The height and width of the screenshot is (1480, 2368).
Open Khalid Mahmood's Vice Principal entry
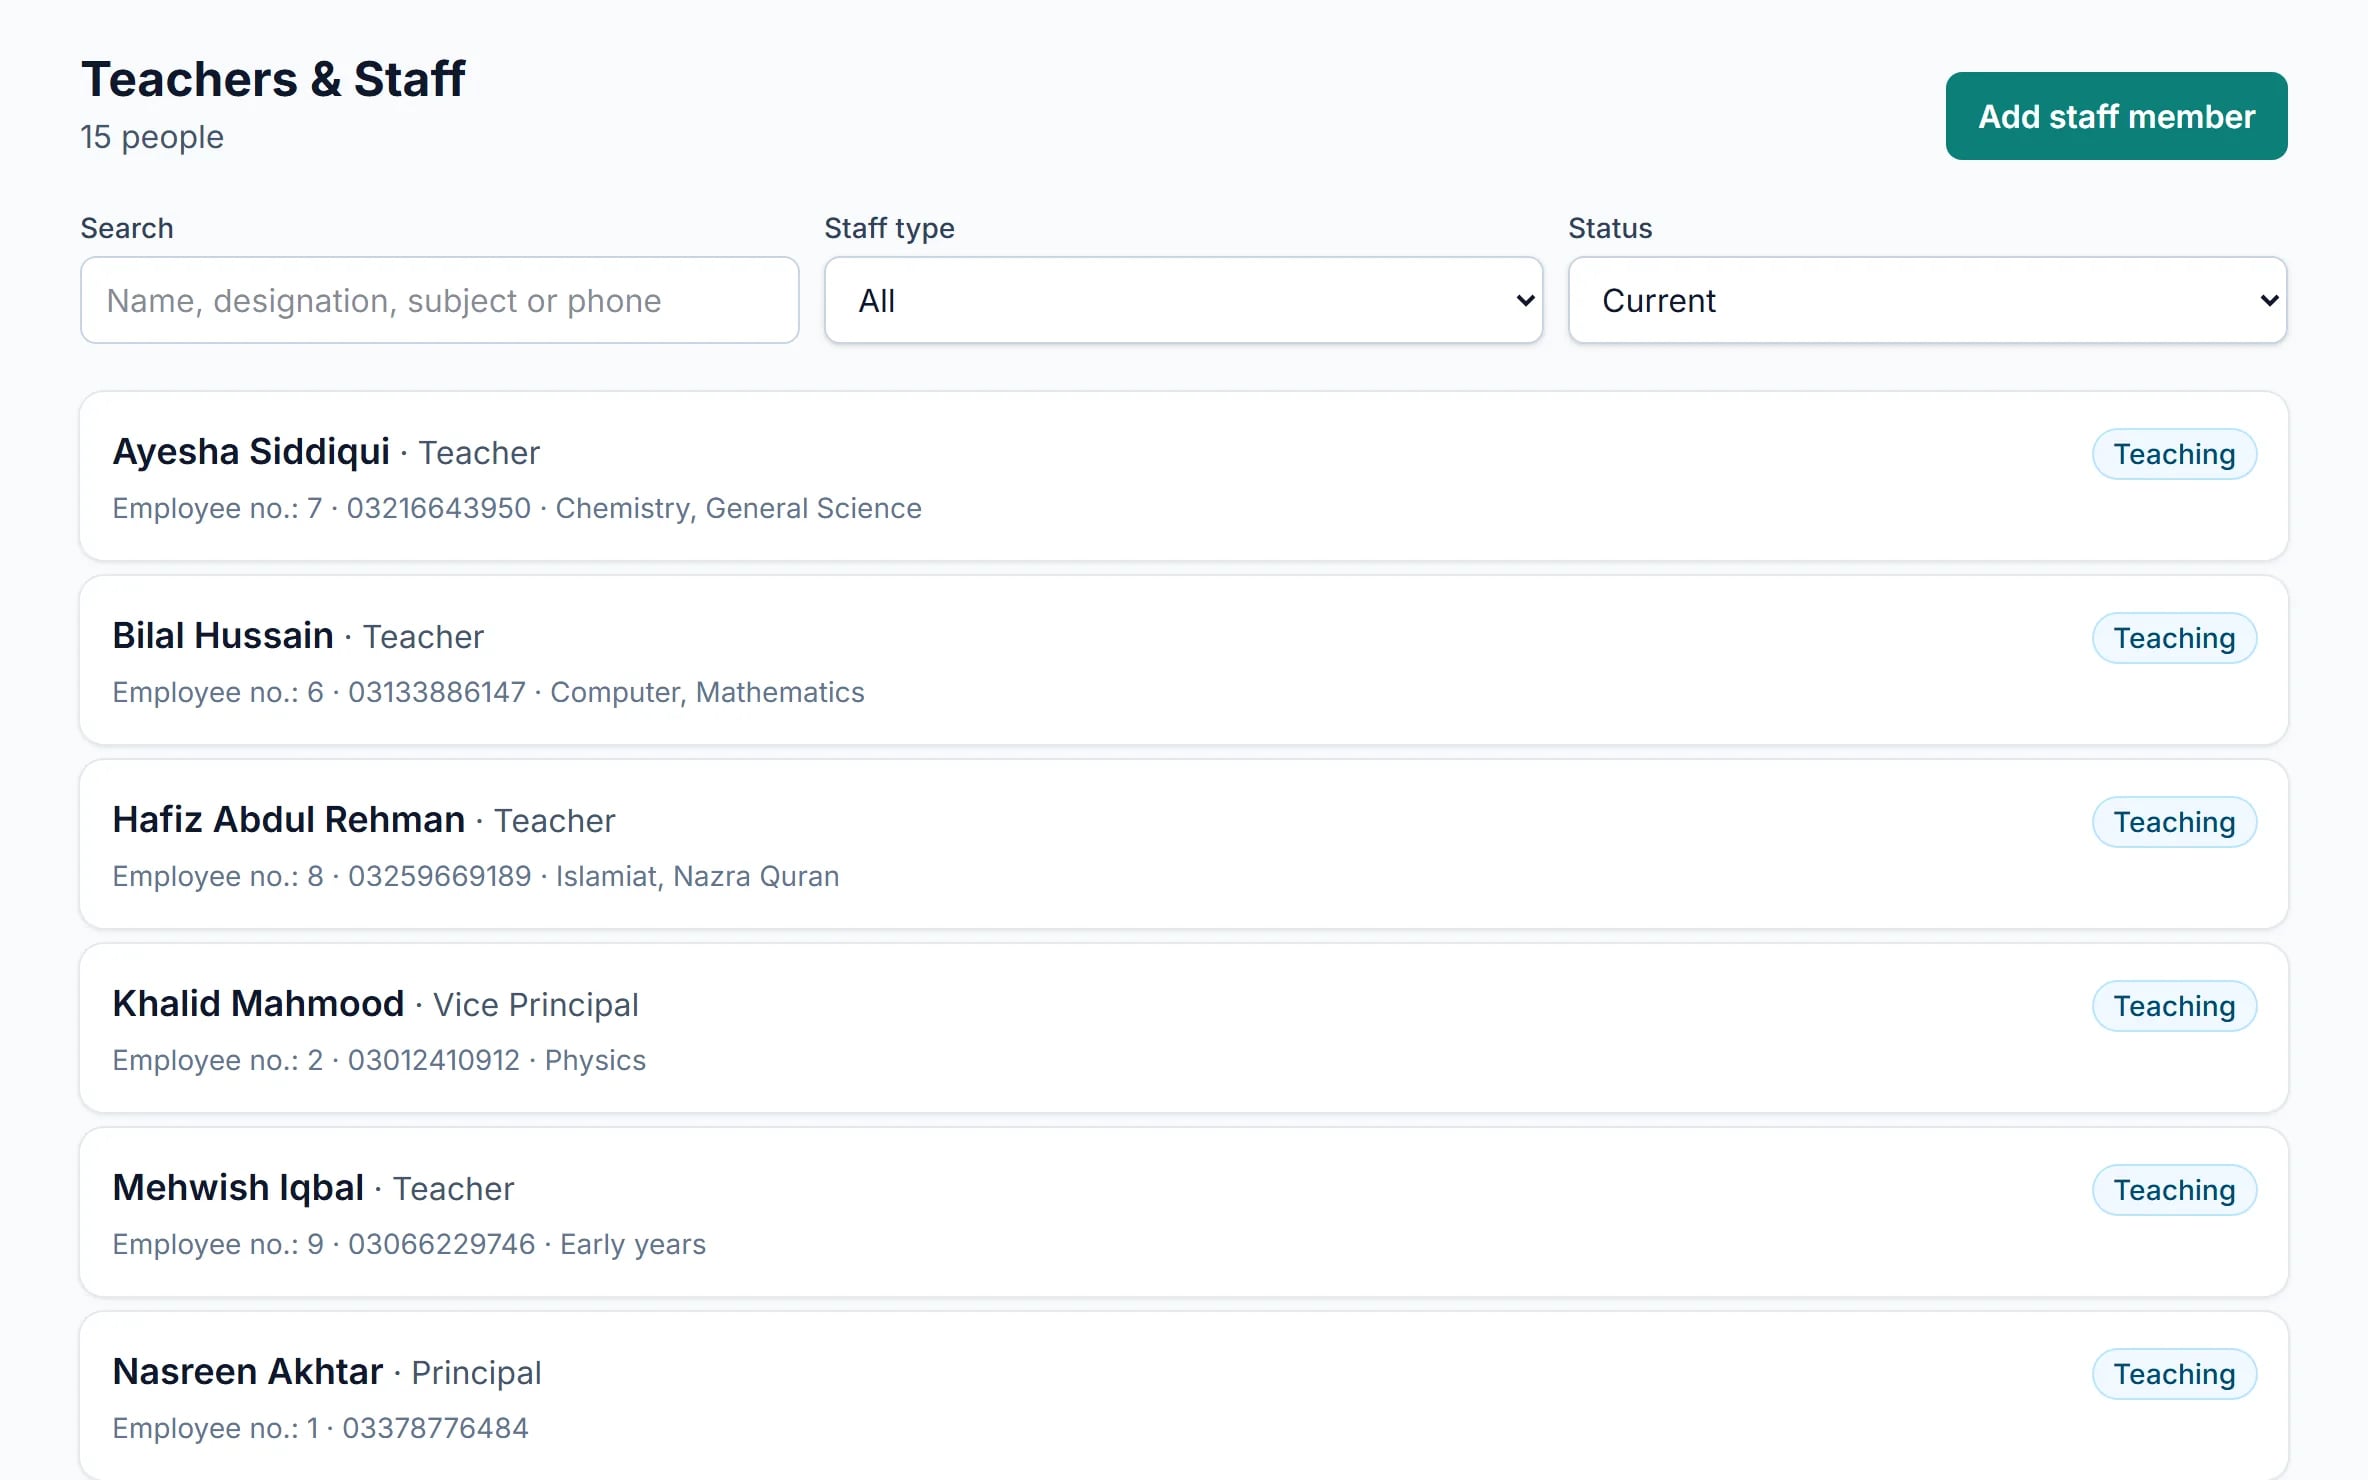(x=1184, y=1028)
